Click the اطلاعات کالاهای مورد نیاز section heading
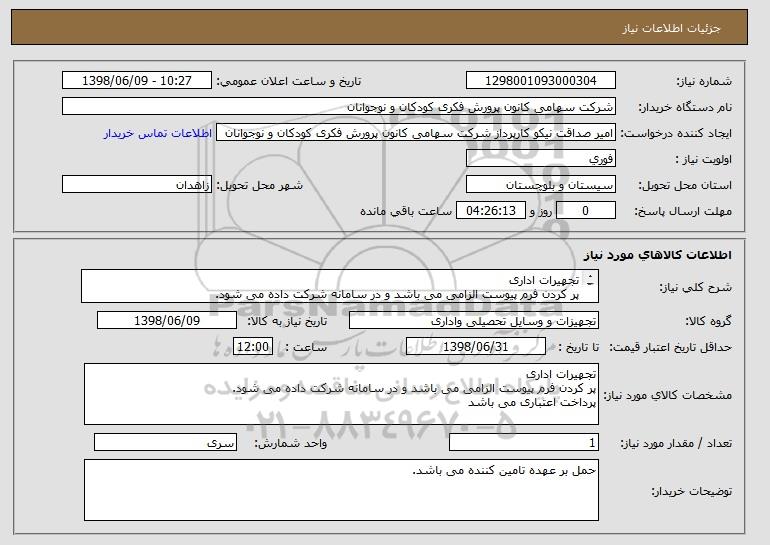Image resolution: width=770 pixels, height=545 pixels. click(658, 255)
